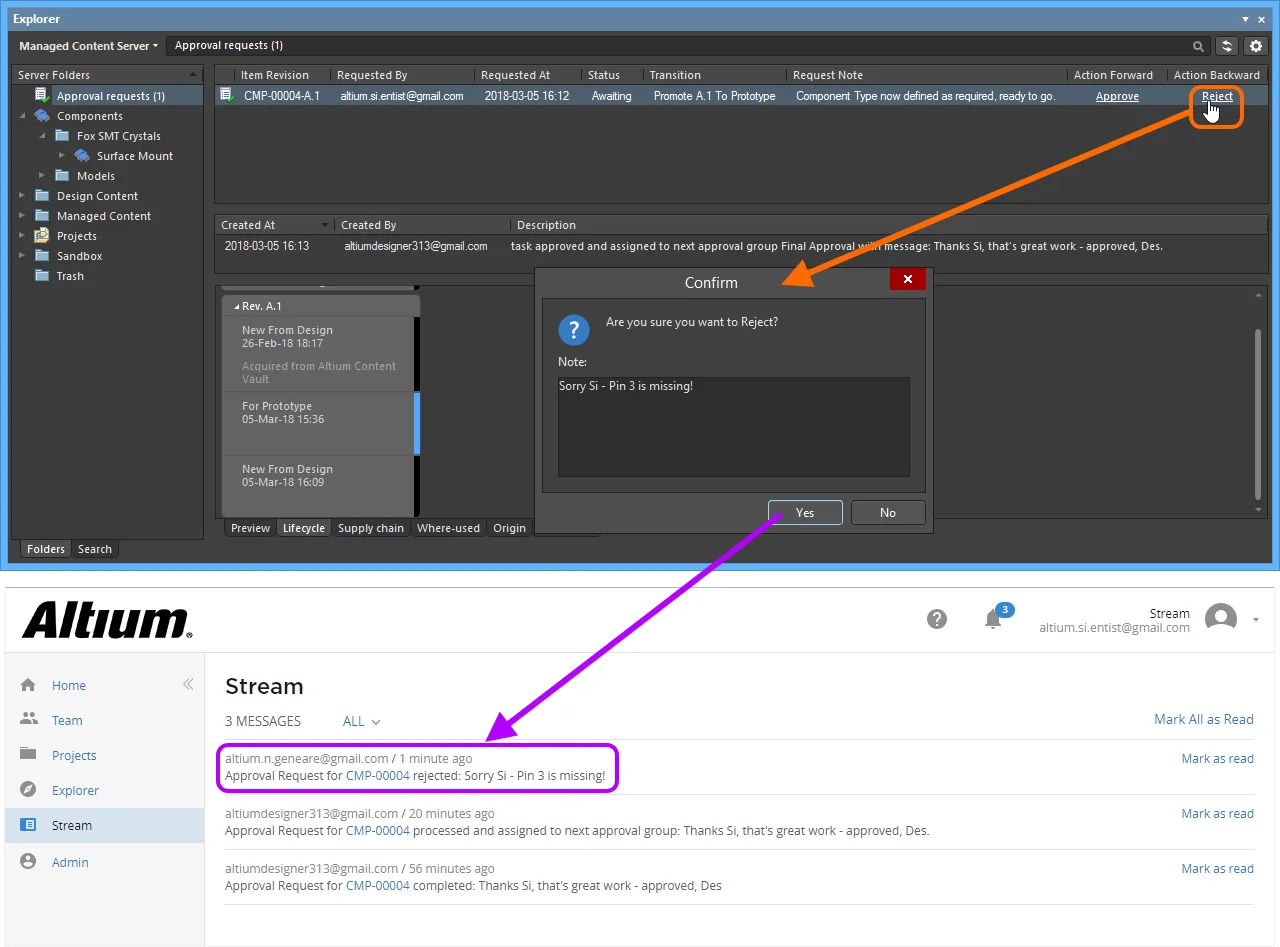Open help icon in Altium web header
1280x947 pixels.
tap(937, 619)
